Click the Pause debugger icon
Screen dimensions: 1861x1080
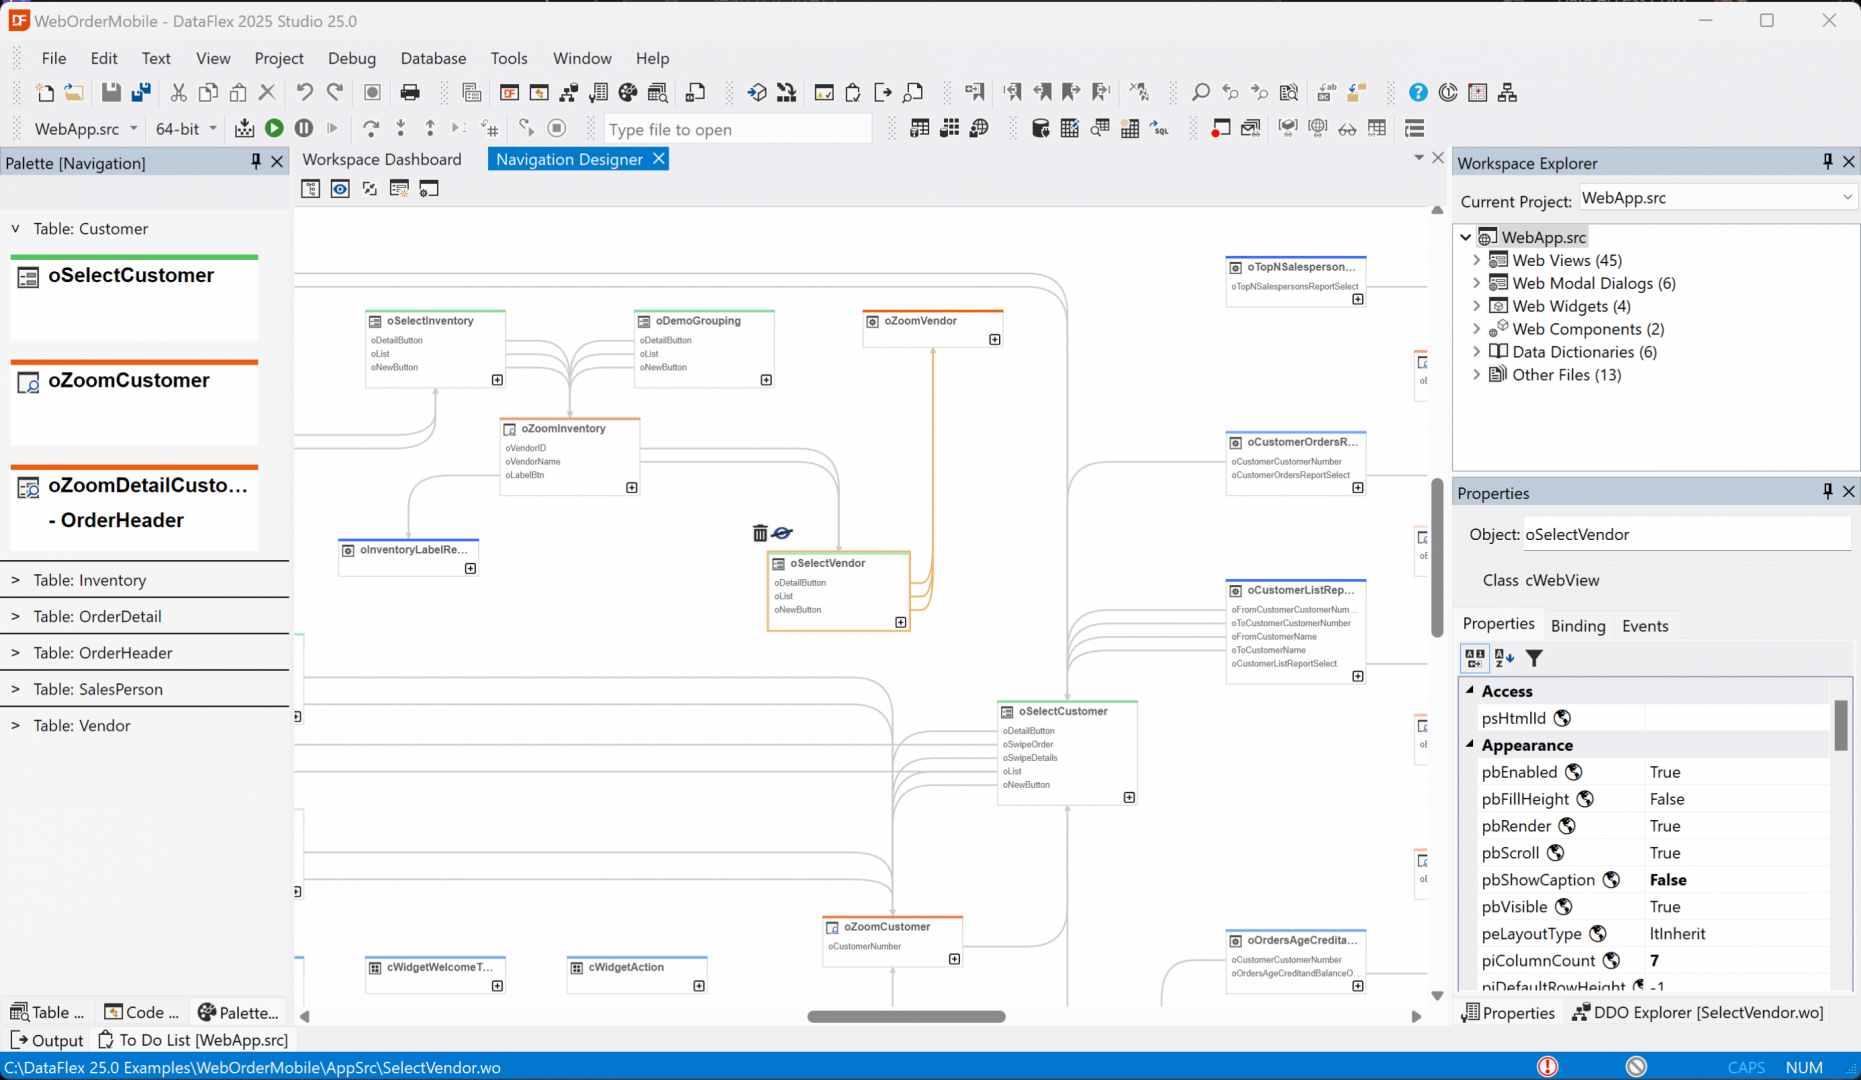(304, 128)
